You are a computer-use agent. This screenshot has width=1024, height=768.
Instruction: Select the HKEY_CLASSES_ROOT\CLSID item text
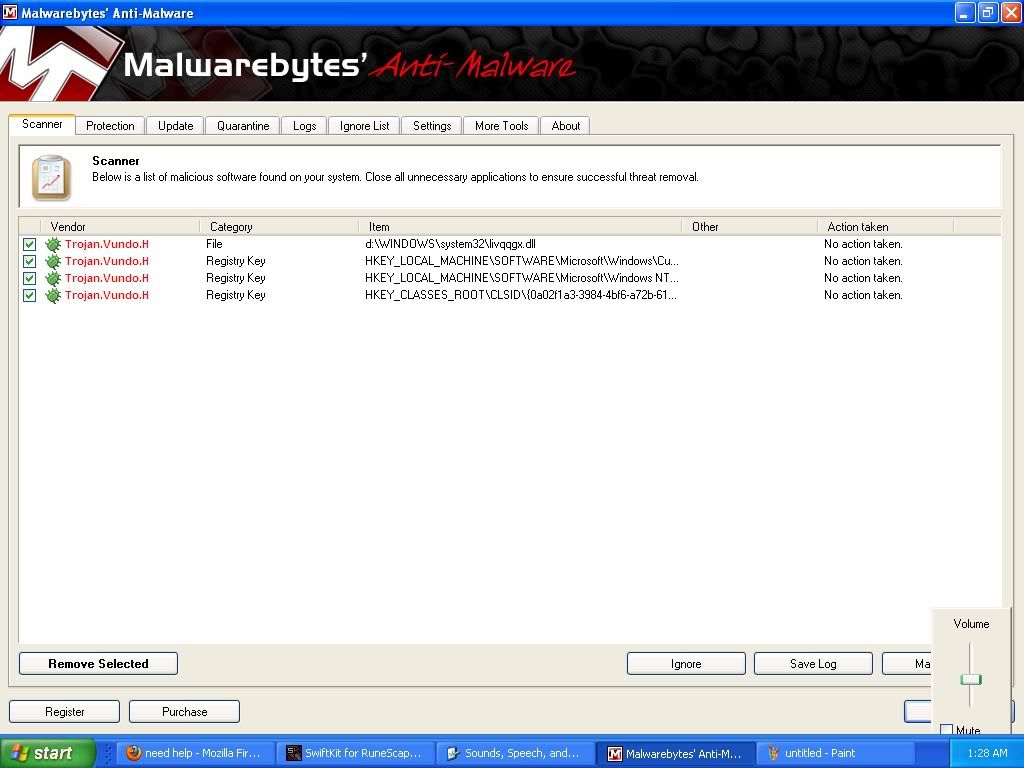[520, 295]
